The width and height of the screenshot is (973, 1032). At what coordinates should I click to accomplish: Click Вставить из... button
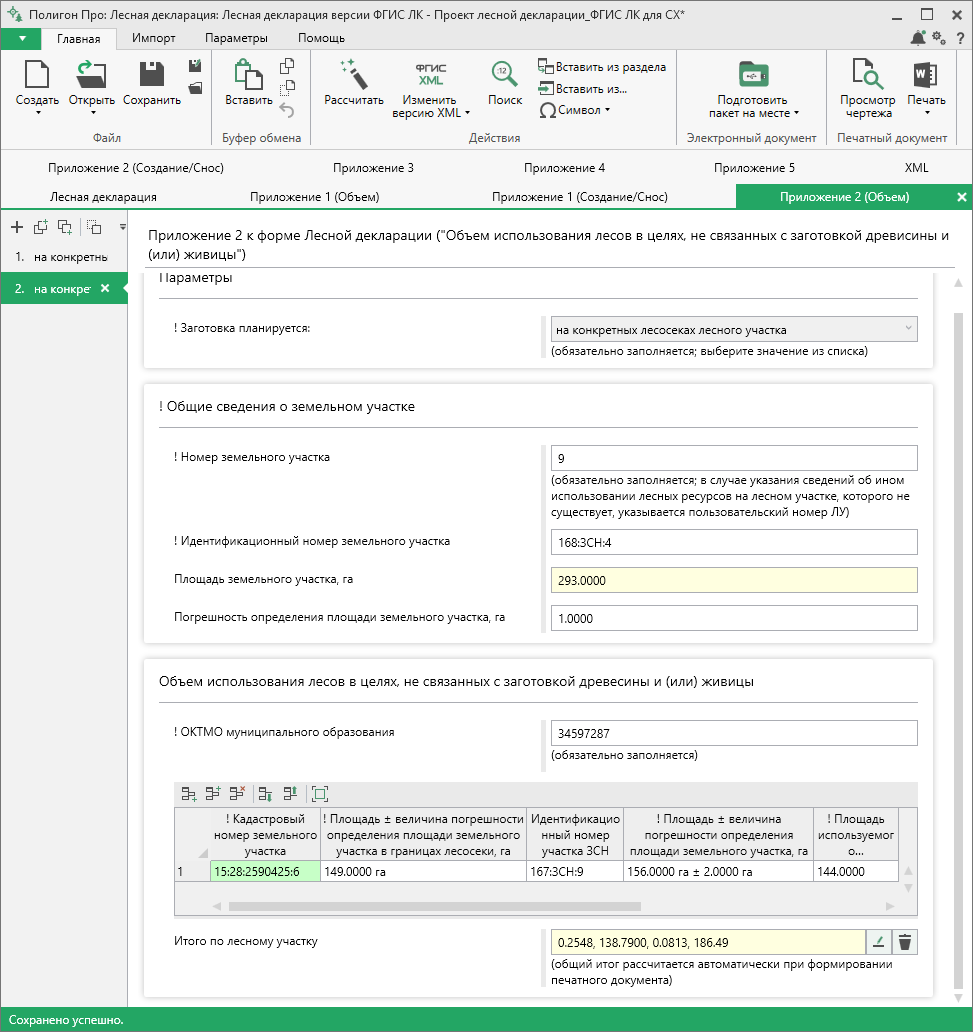point(583,88)
